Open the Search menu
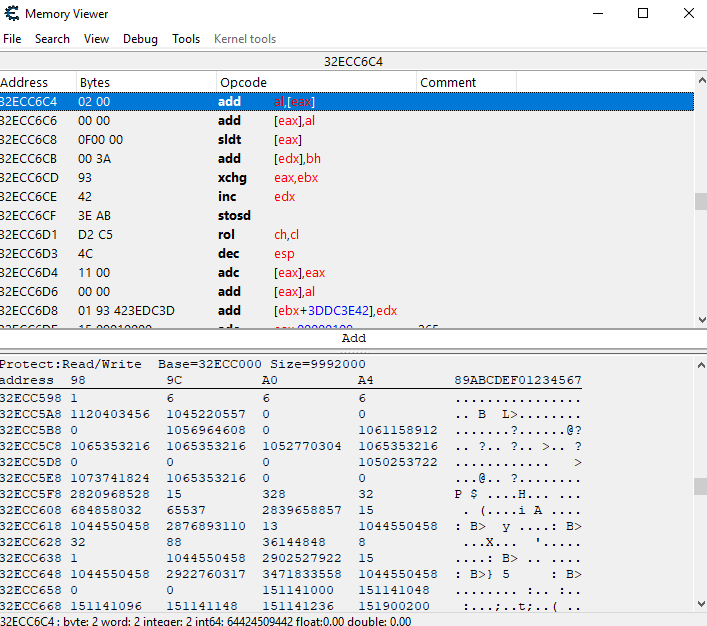The width and height of the screenshot is (707, 626). (x=52, y=39)
